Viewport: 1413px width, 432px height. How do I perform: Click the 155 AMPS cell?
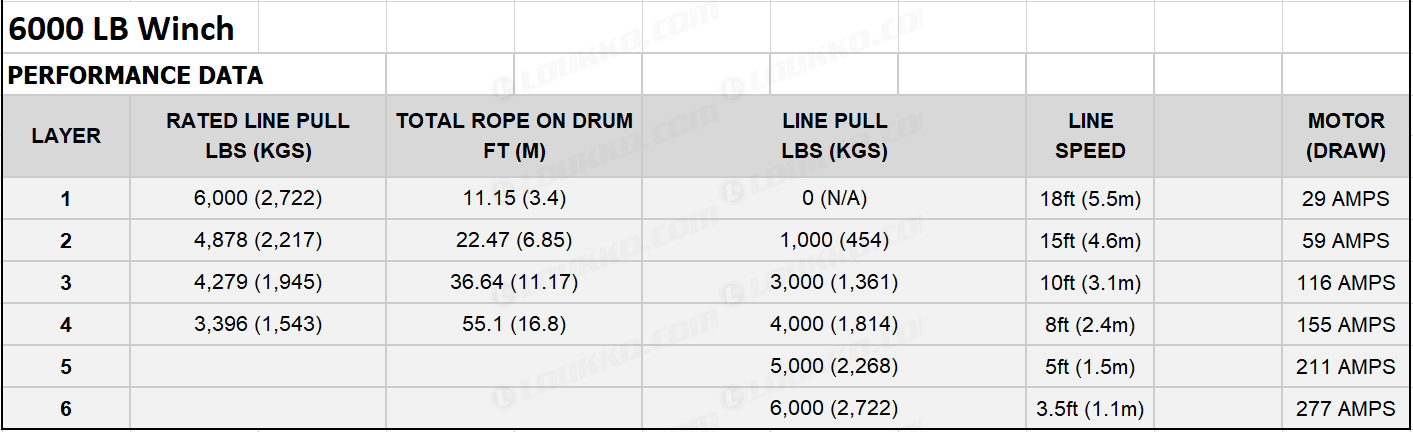(1346, 325)
